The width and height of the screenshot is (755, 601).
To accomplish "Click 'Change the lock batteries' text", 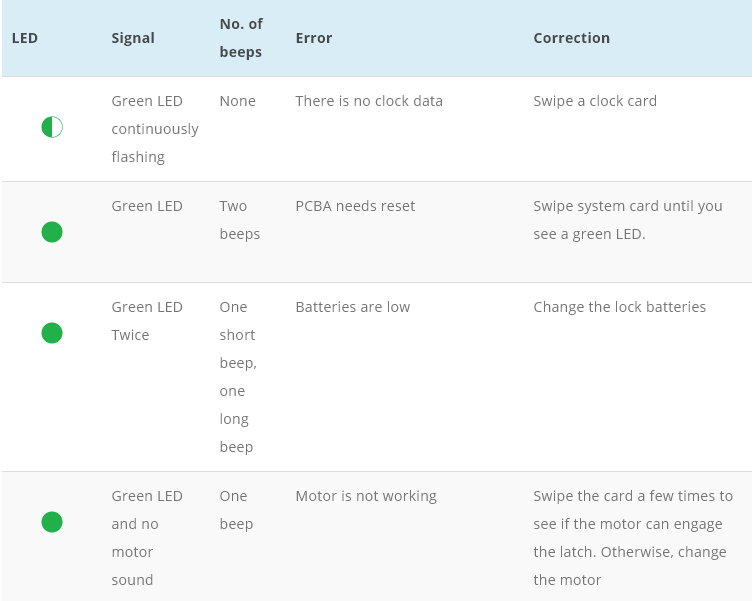I will [620, 307].
